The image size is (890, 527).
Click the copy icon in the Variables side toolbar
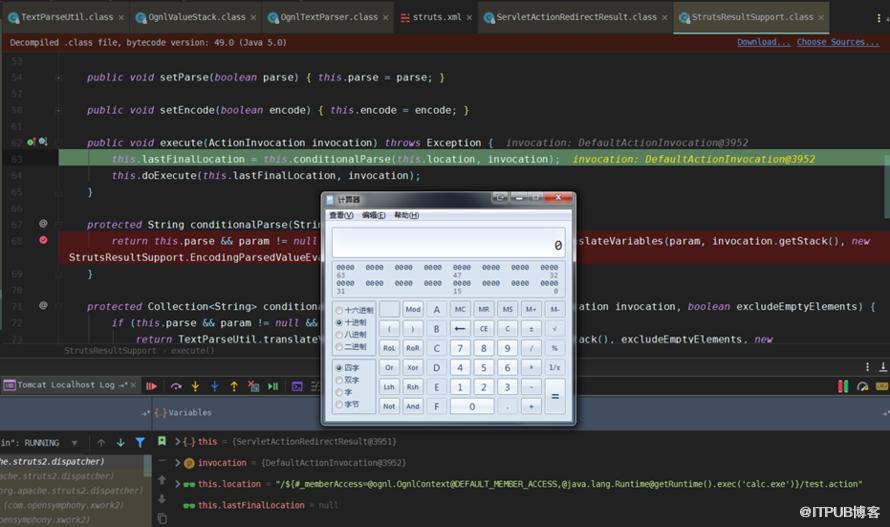(x=162, y=518)
